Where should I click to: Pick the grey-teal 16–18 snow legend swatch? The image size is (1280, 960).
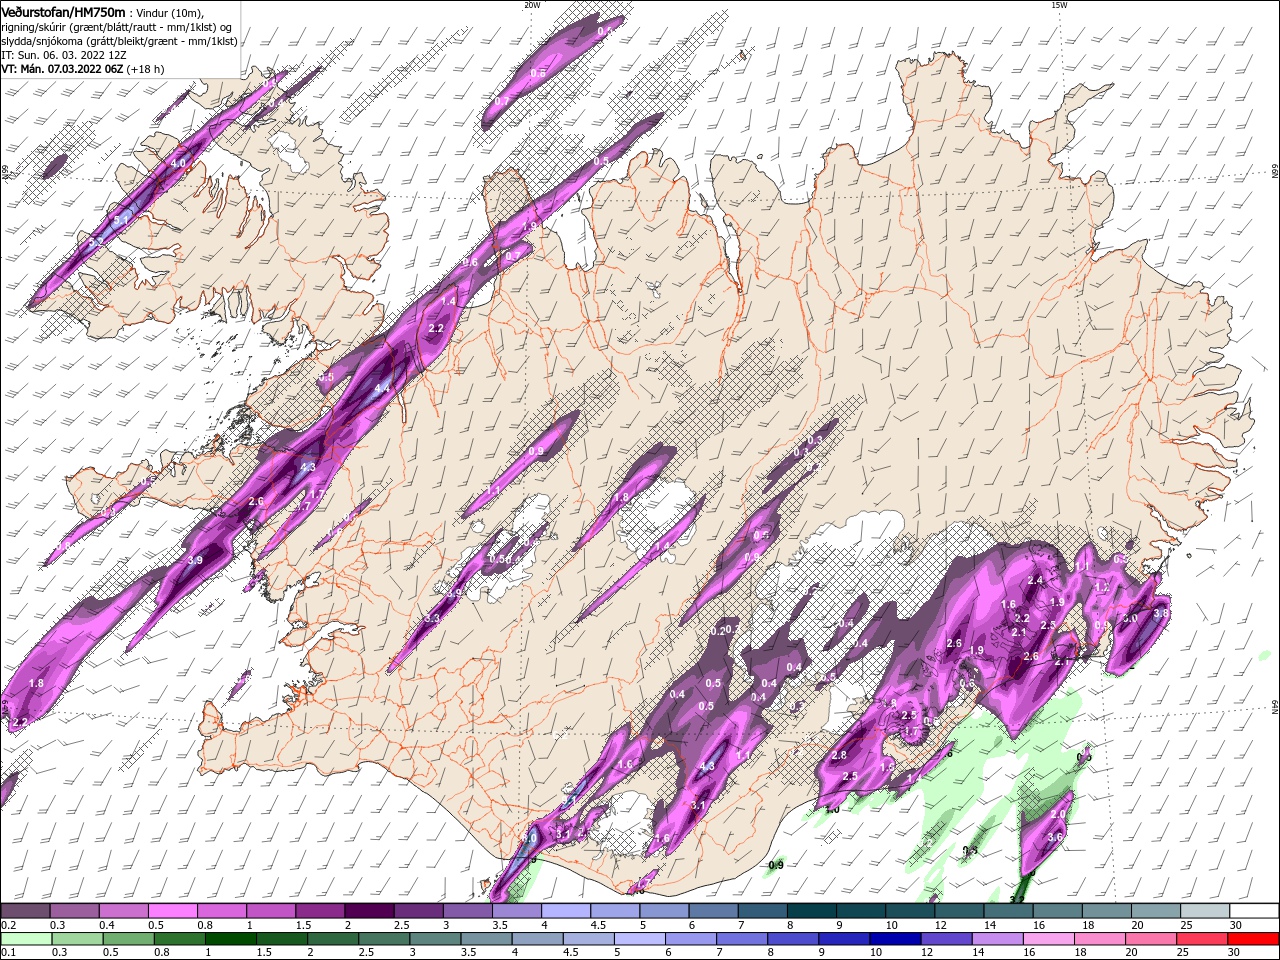(1058, 911)
